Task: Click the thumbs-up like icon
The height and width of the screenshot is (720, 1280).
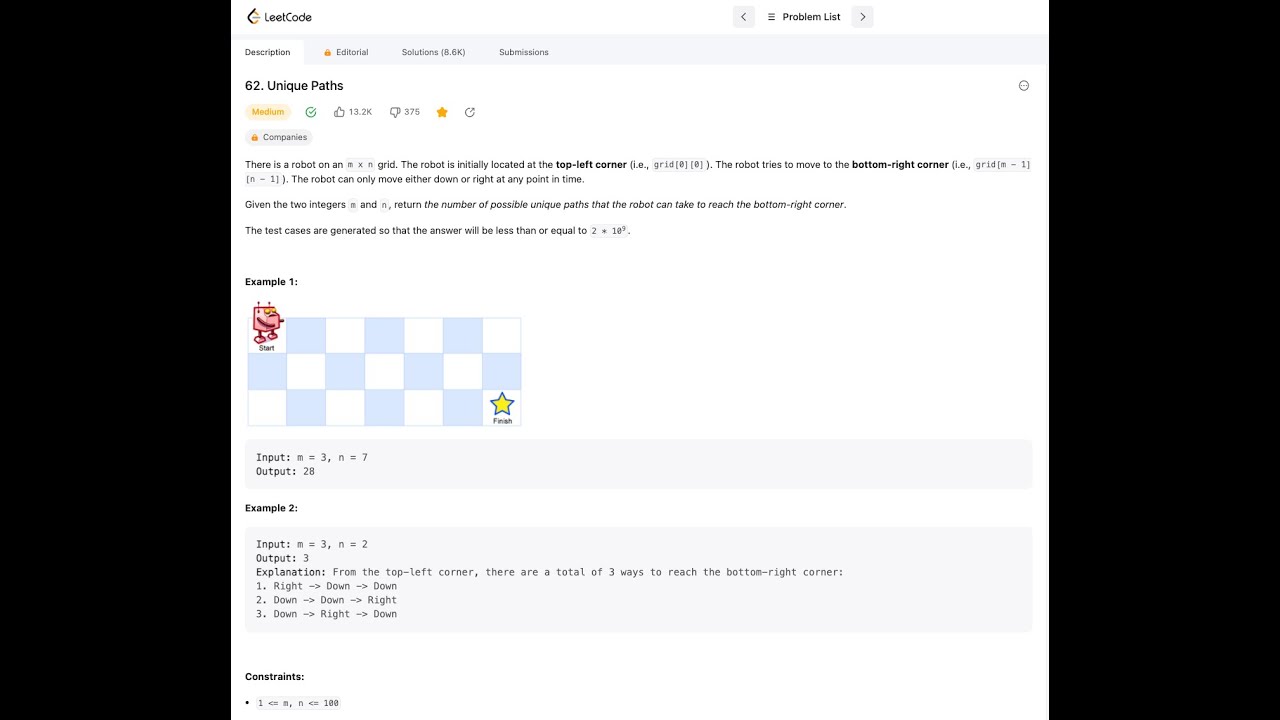Action: pyautogui.click(x=340, y=112)
